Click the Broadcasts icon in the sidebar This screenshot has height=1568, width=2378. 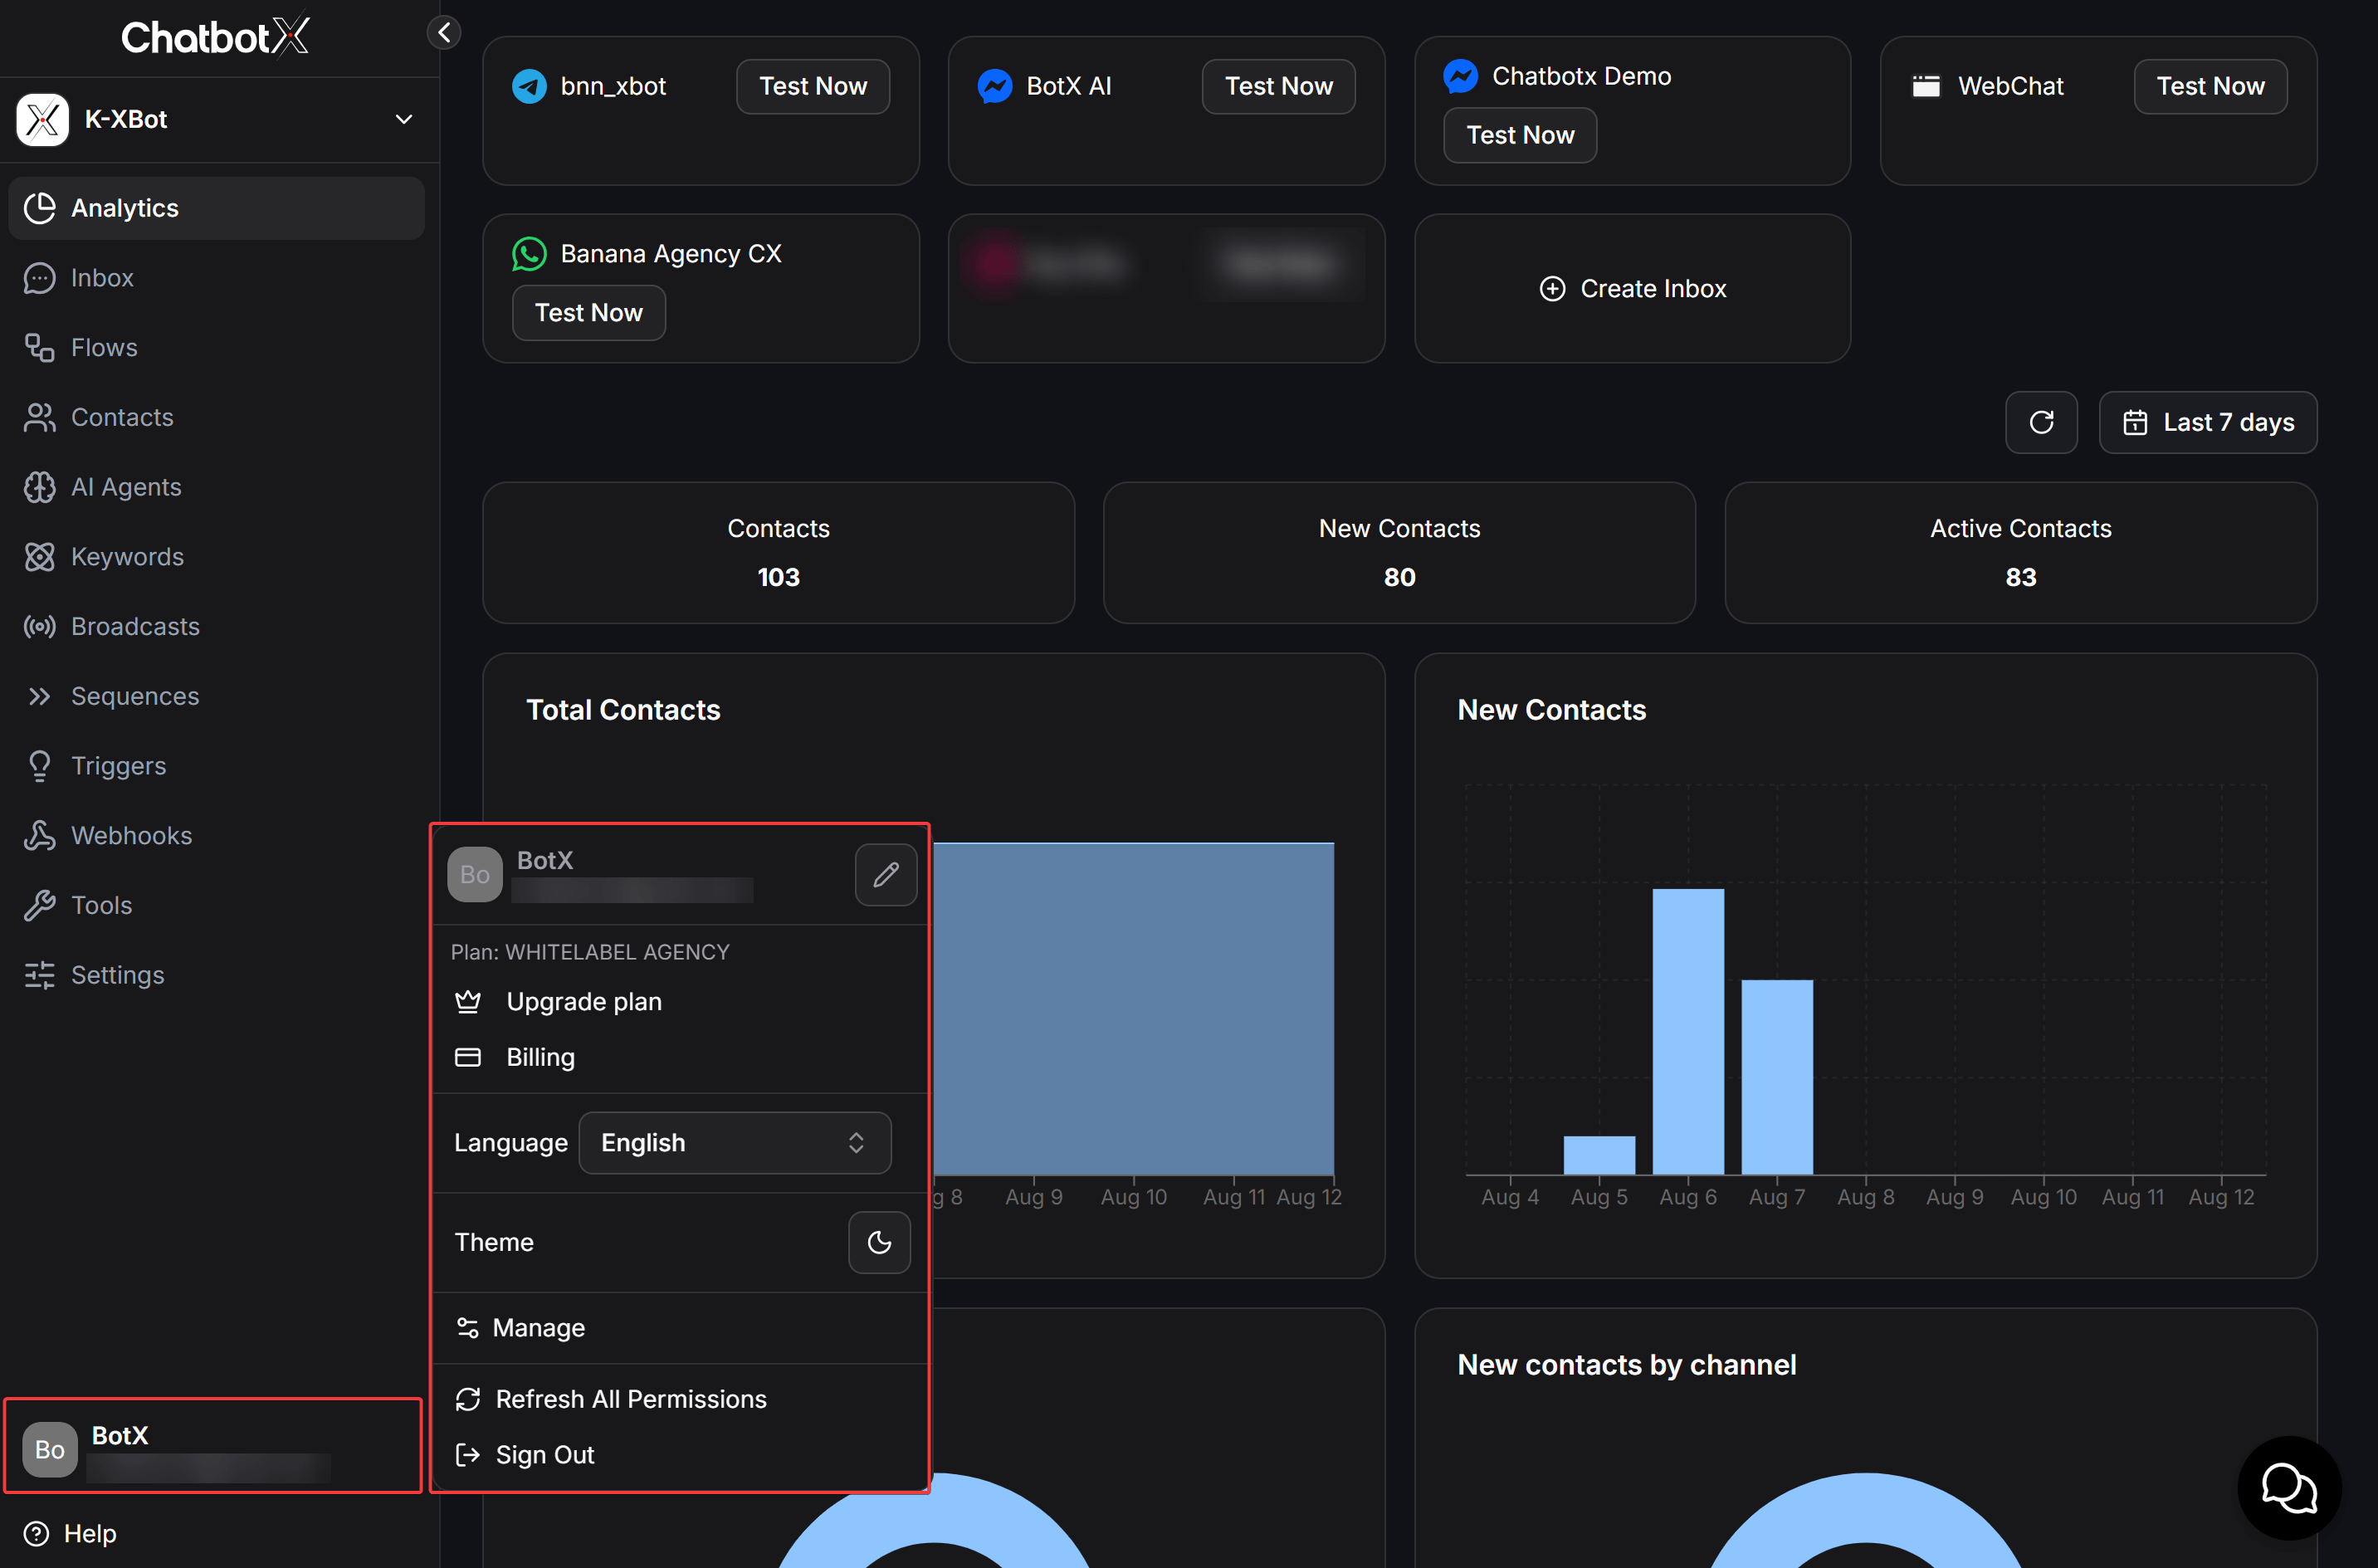(40, 626)
